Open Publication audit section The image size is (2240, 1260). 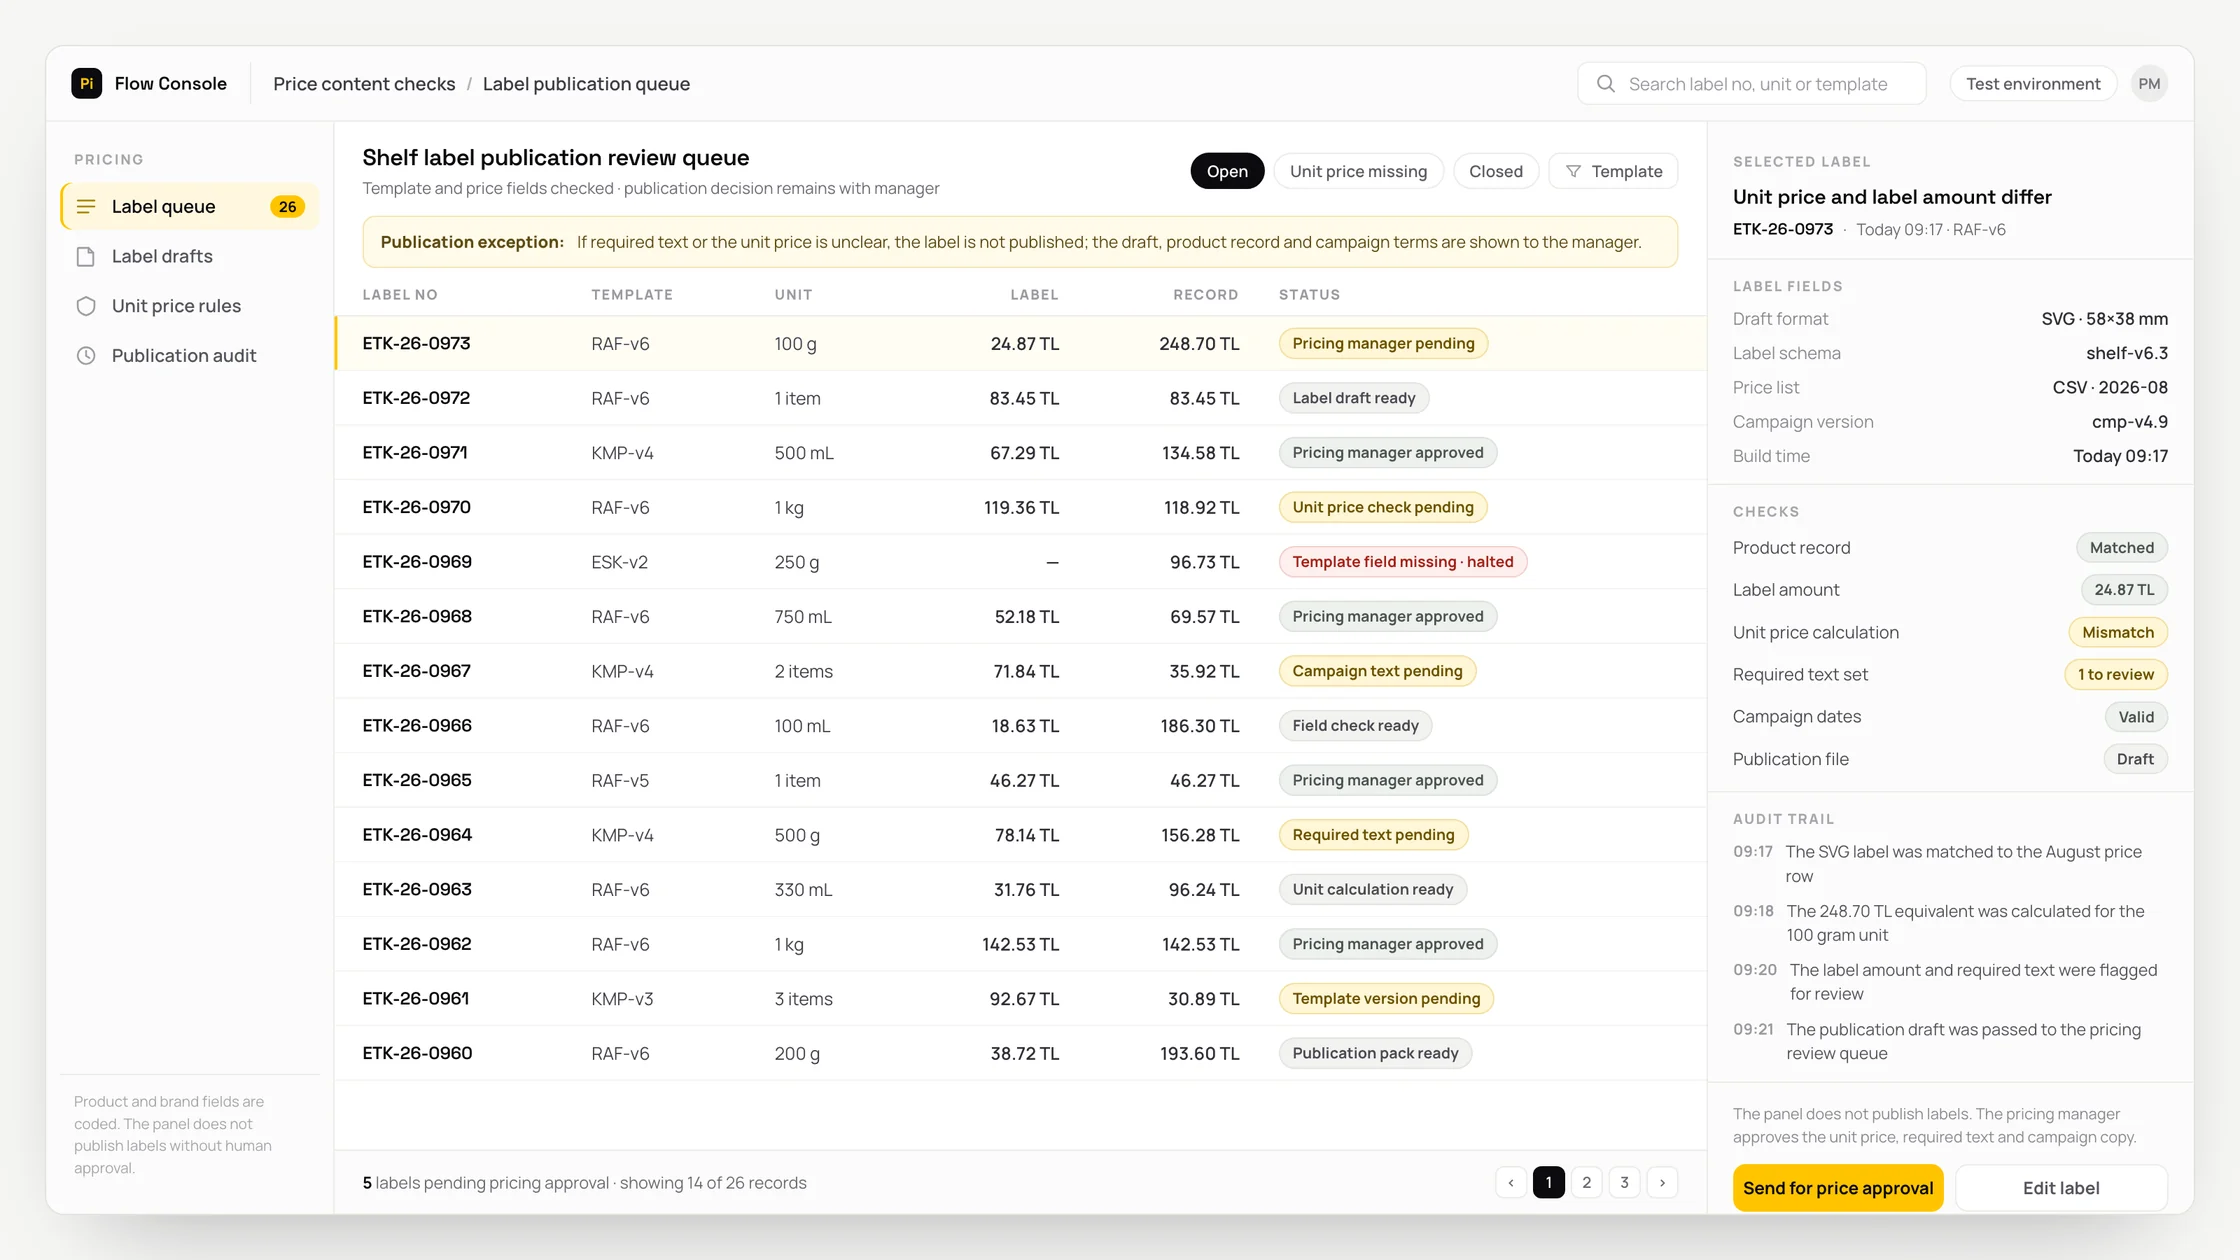[190, 356]
